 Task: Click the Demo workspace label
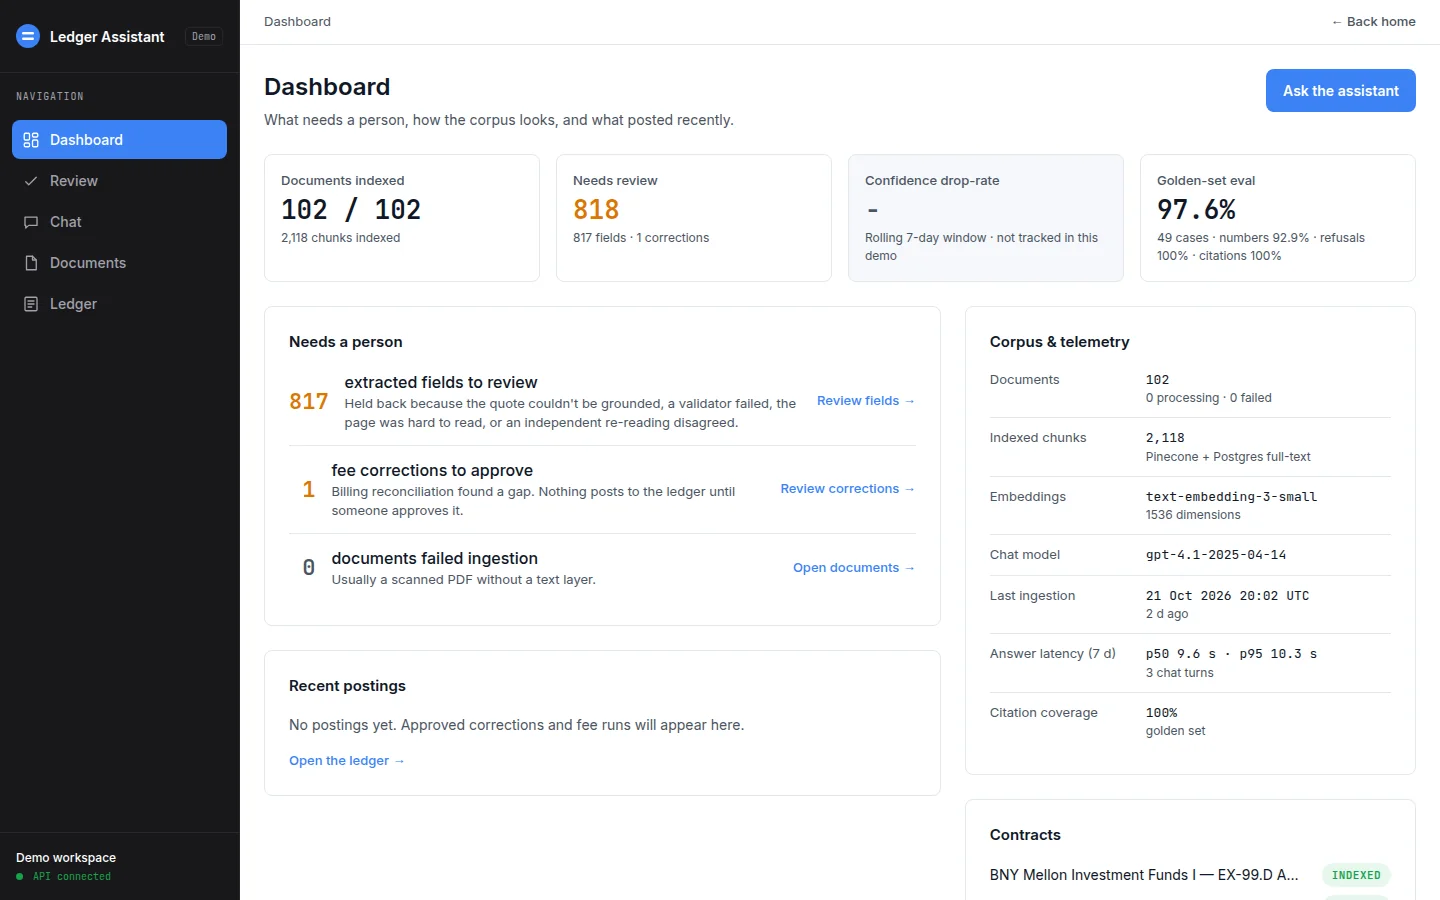point(66,858)
